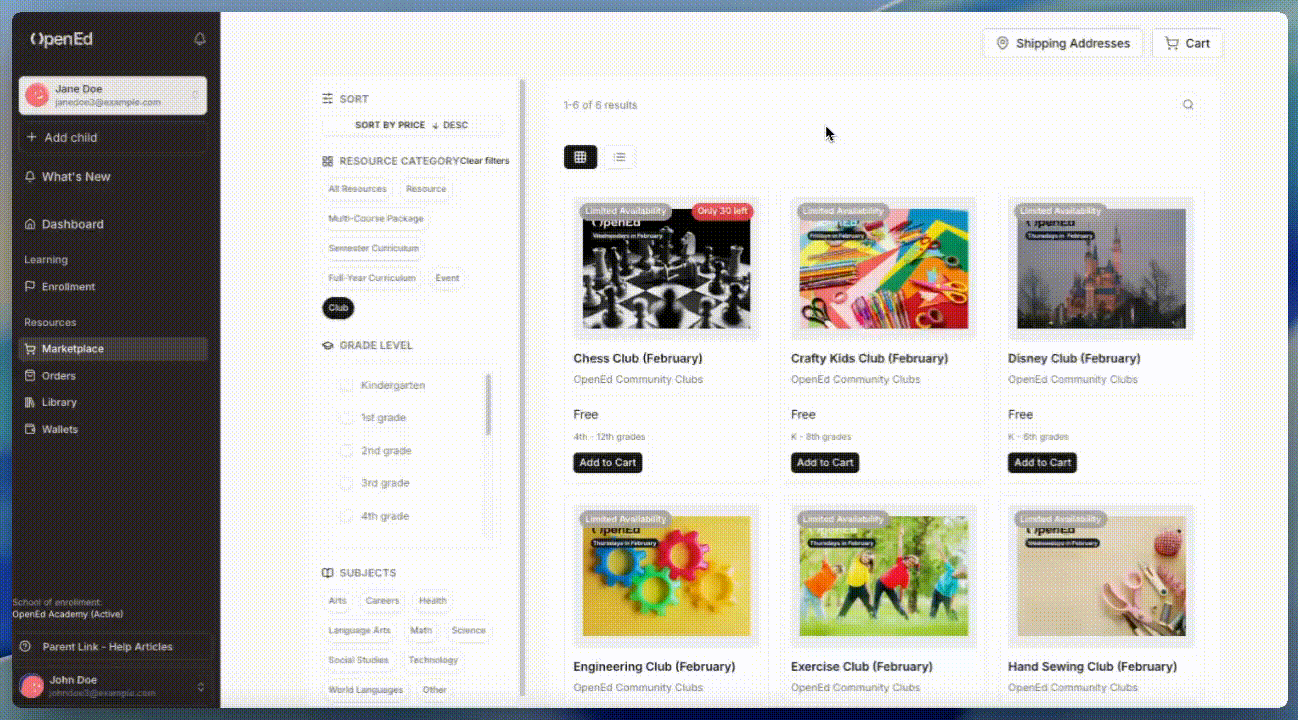Screen dimensions: 1298x720
Task: Open the Wallets page
Action: tap(59, 429)
